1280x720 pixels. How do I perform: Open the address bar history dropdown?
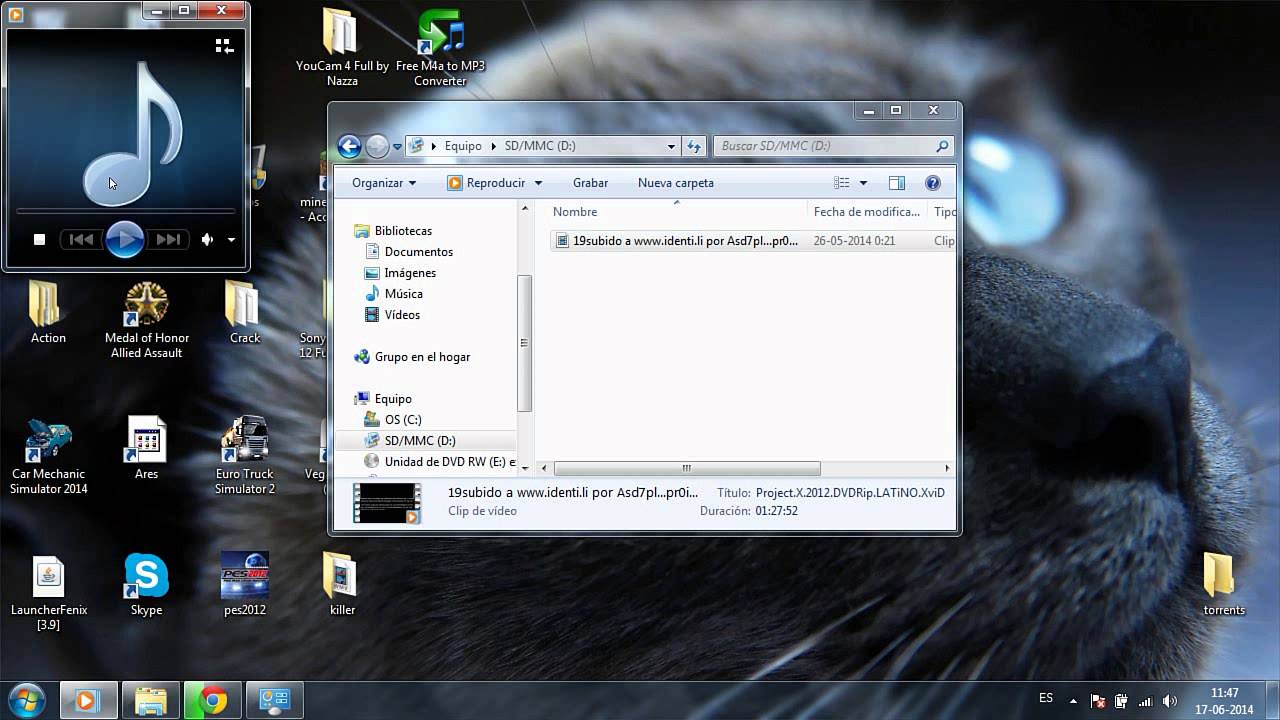pos(671,146)
